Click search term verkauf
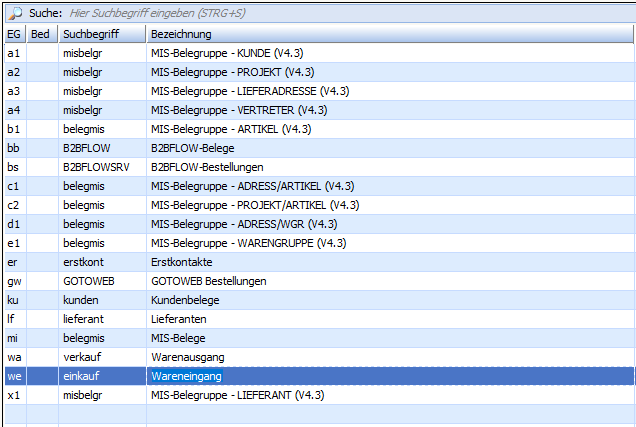 pos(82,357)
